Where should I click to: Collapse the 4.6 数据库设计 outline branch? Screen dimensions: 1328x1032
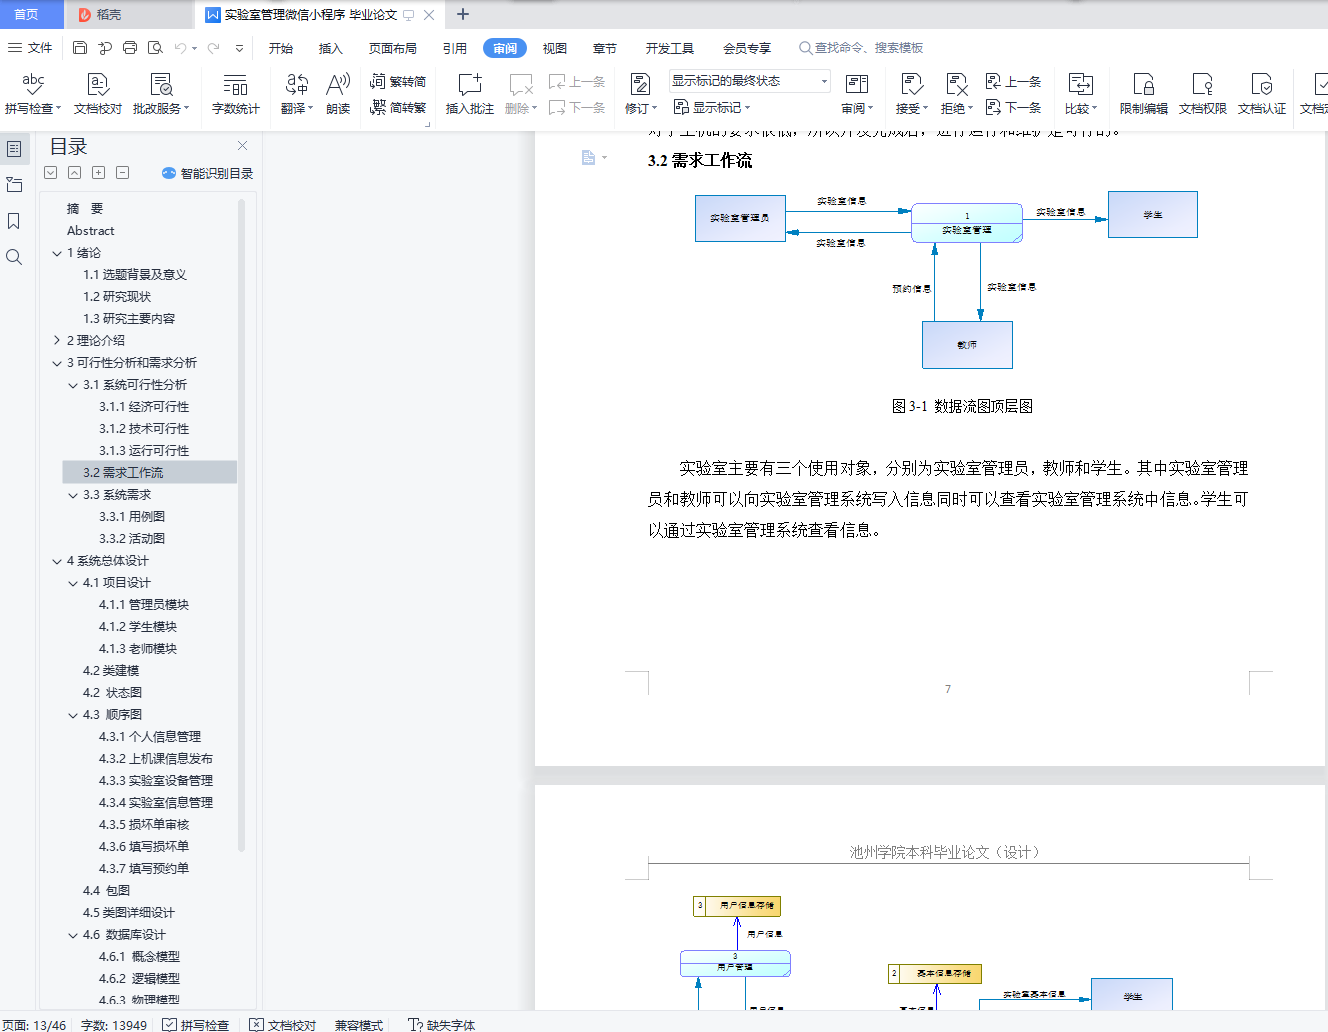click(x=73, y=935)
